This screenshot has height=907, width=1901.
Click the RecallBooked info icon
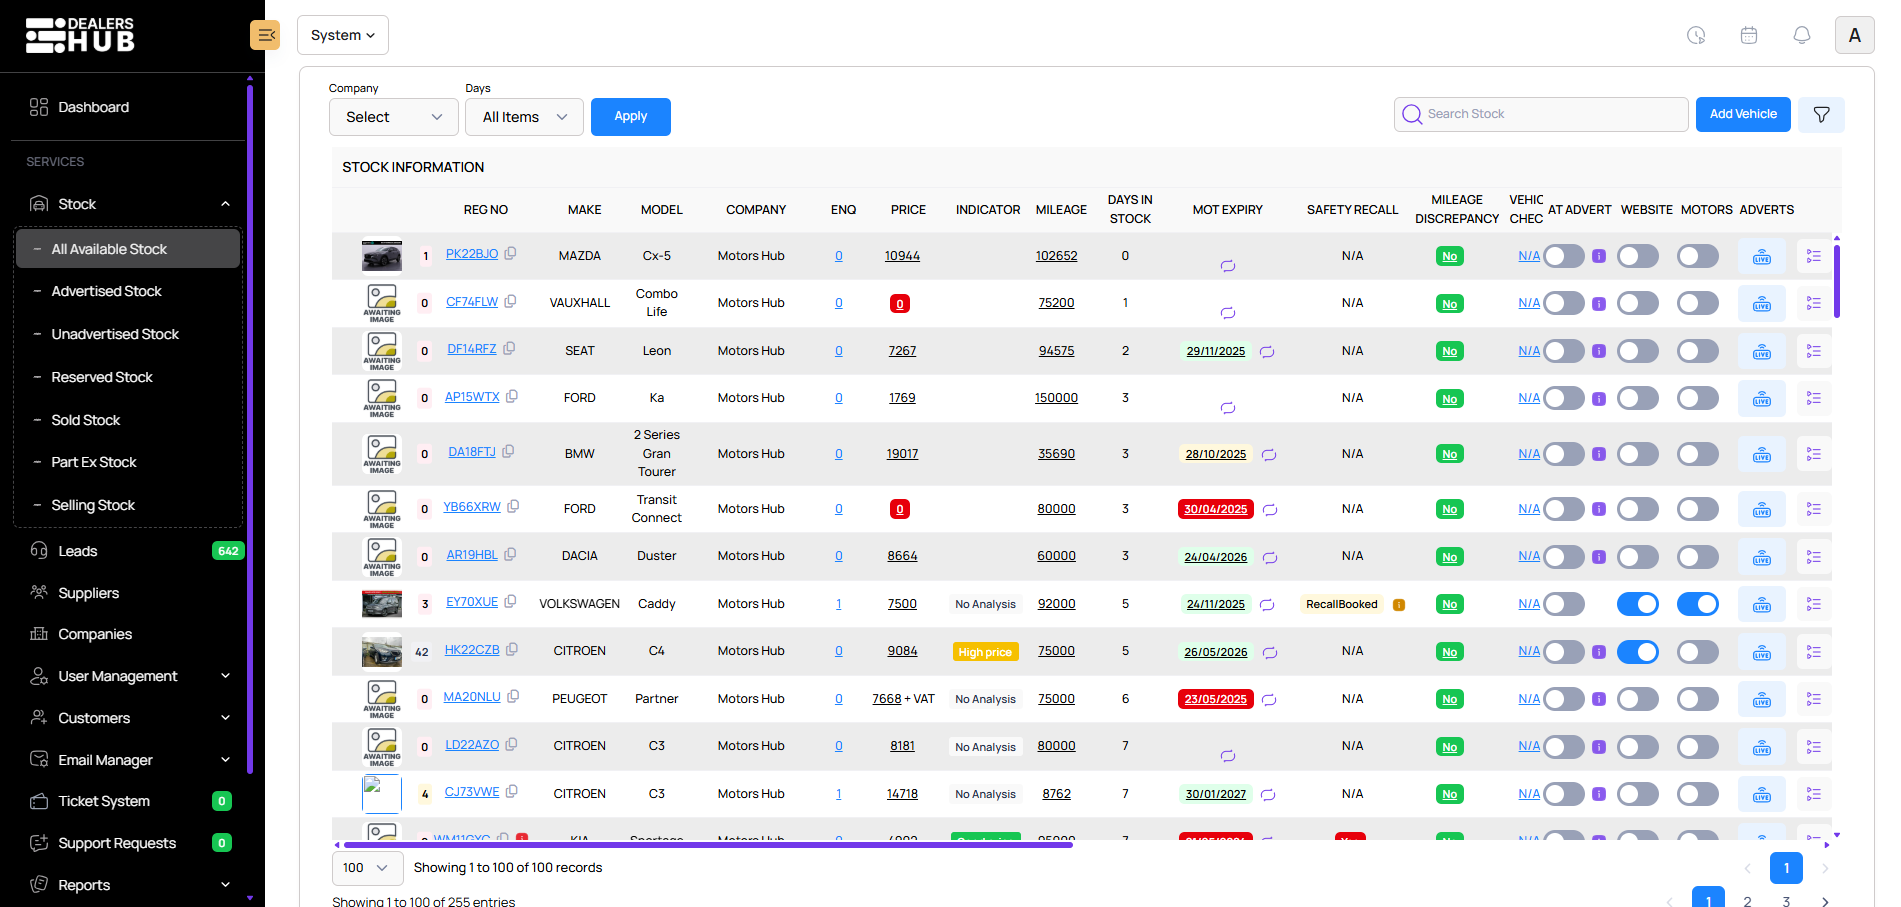click(1399, 605)
